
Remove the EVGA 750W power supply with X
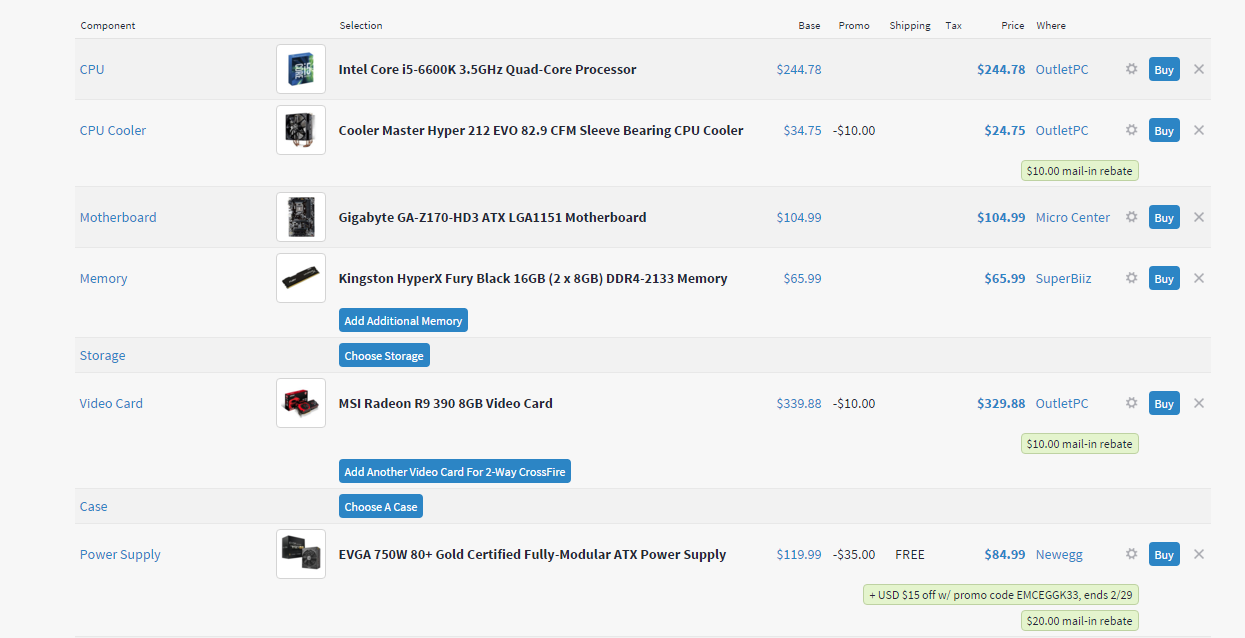click(1199, 554)
